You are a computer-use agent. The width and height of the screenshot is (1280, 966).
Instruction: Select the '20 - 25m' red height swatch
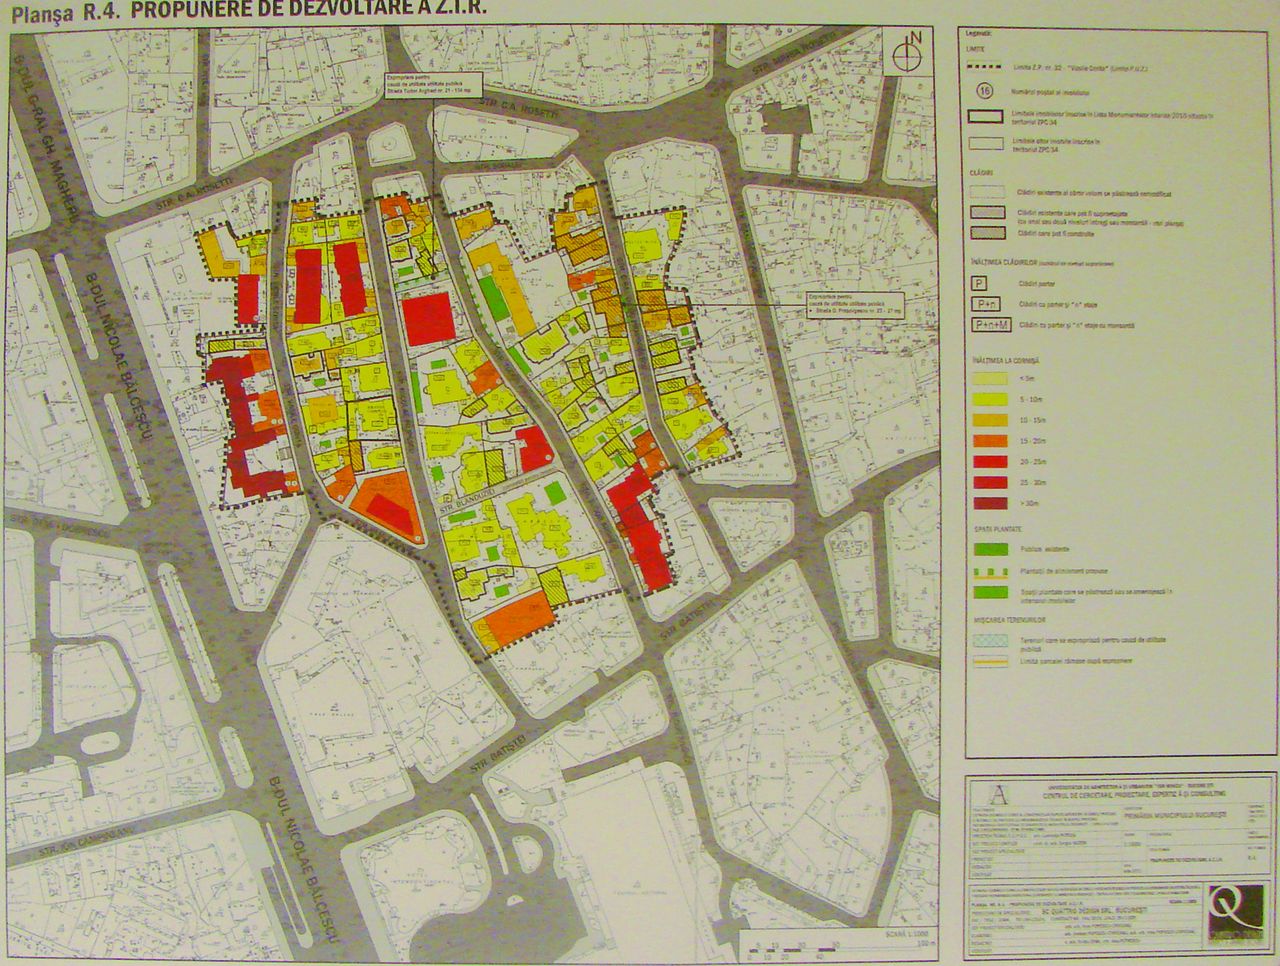click(988, 461)
